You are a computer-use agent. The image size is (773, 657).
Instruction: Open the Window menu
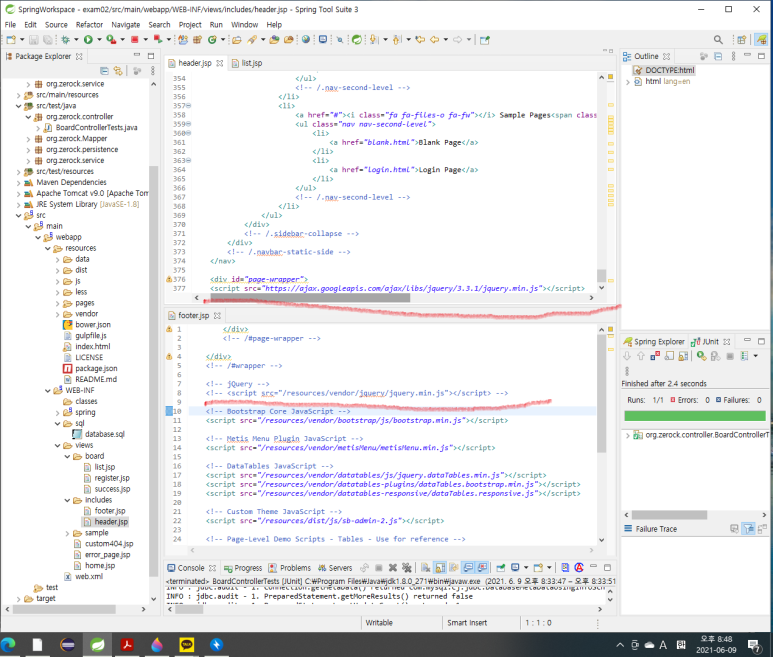coord(245,25)
